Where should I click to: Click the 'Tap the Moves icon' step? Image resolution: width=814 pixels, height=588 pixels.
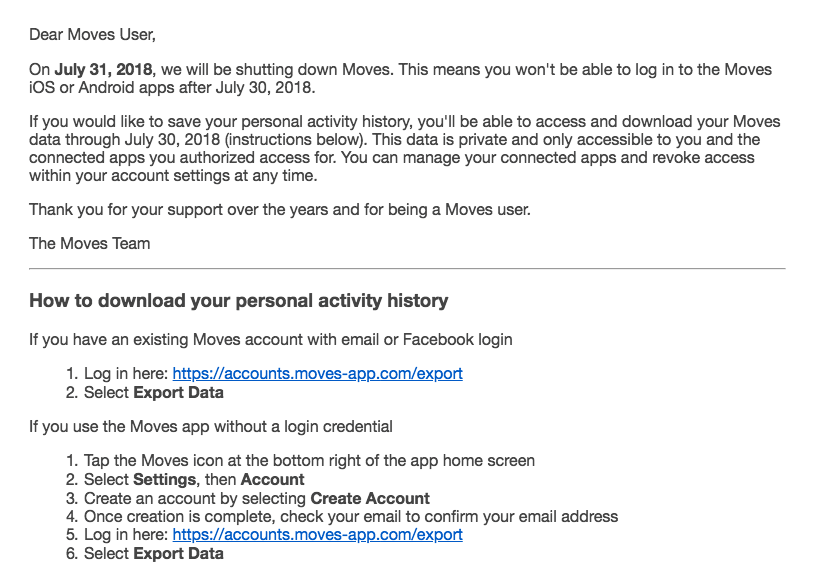click(x=309, y=460)
